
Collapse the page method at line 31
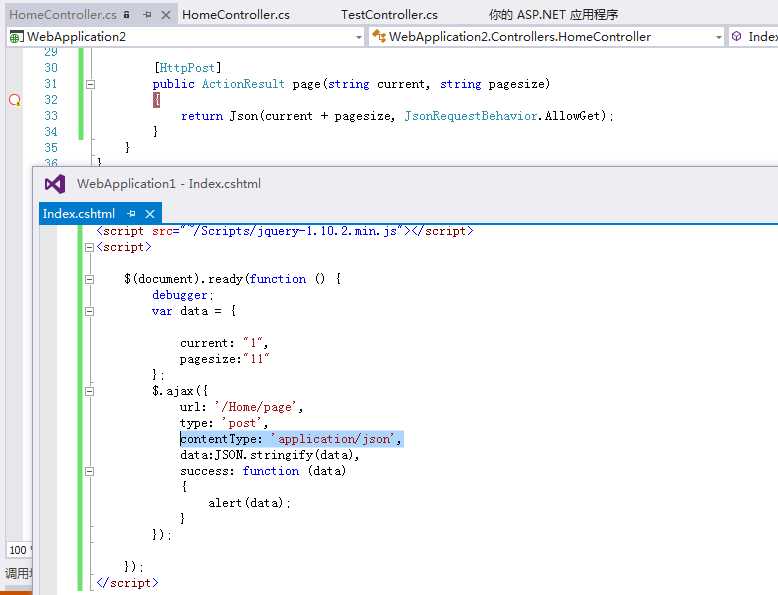coord(90,84)
